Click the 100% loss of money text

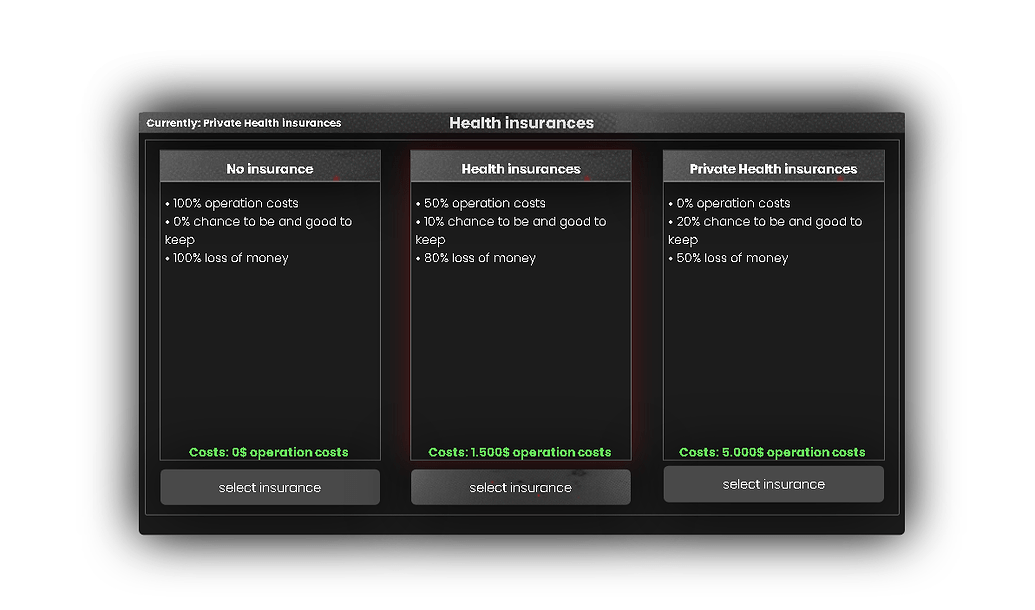pyautogui.click(x=228, y=257)
